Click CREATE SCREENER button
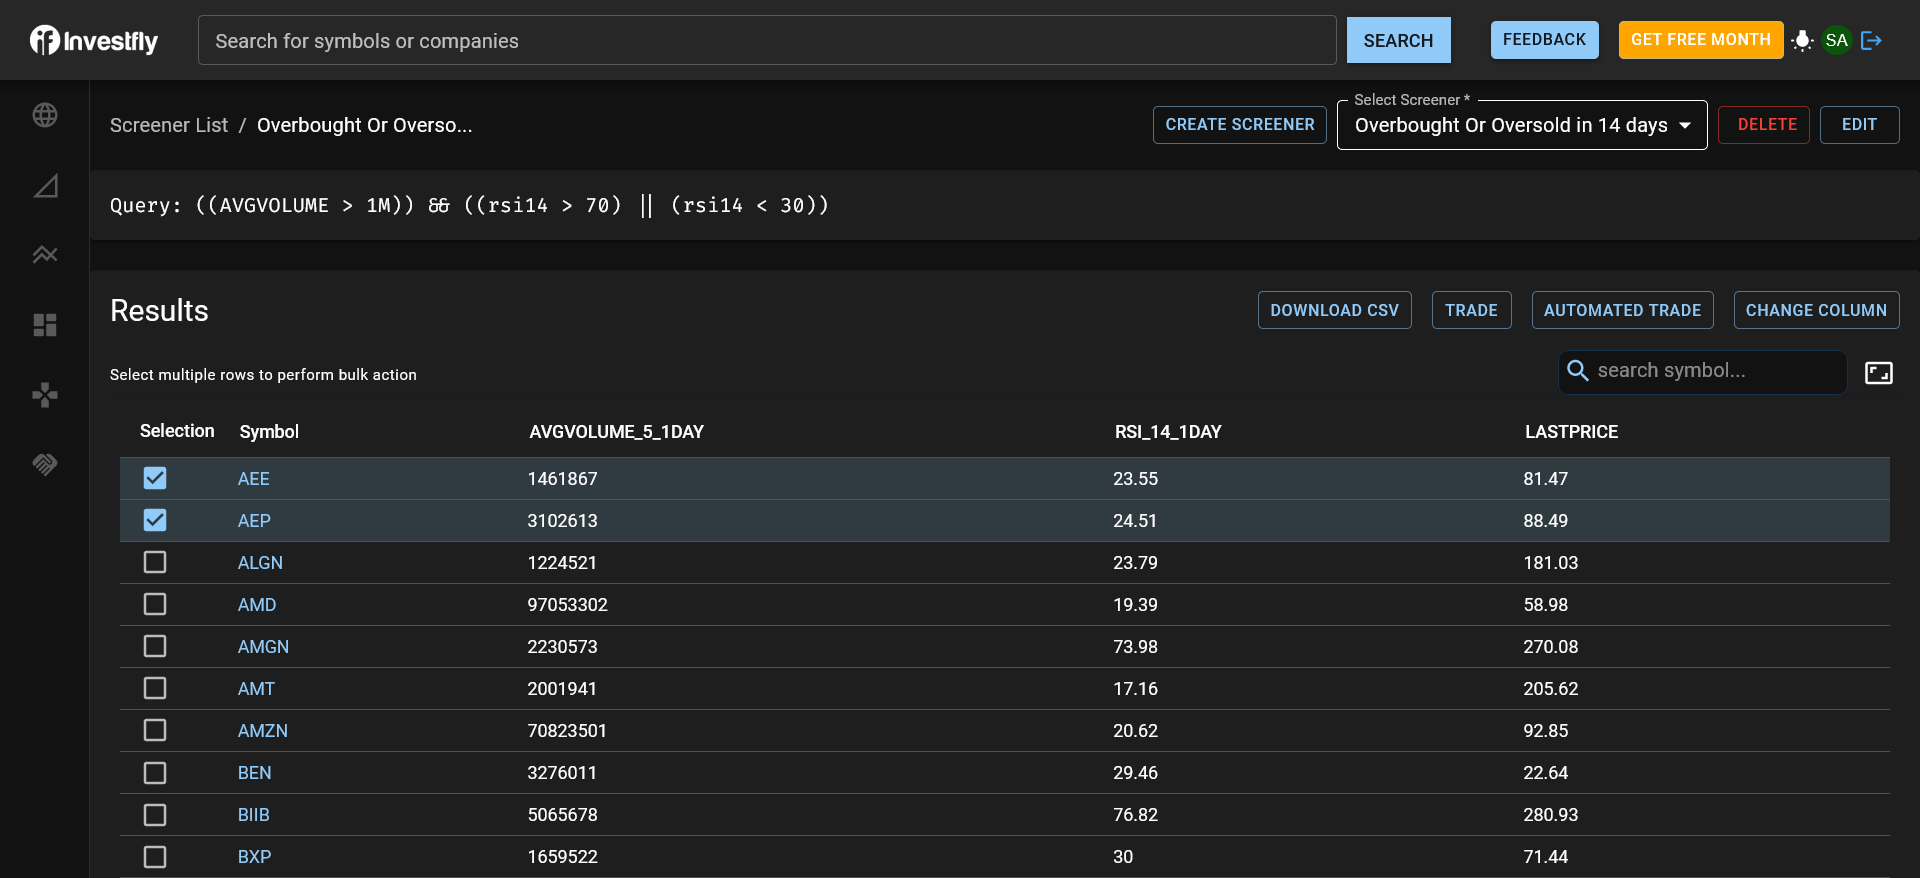The width and height of the screenshot is (1920, 878). (1239, 125)
